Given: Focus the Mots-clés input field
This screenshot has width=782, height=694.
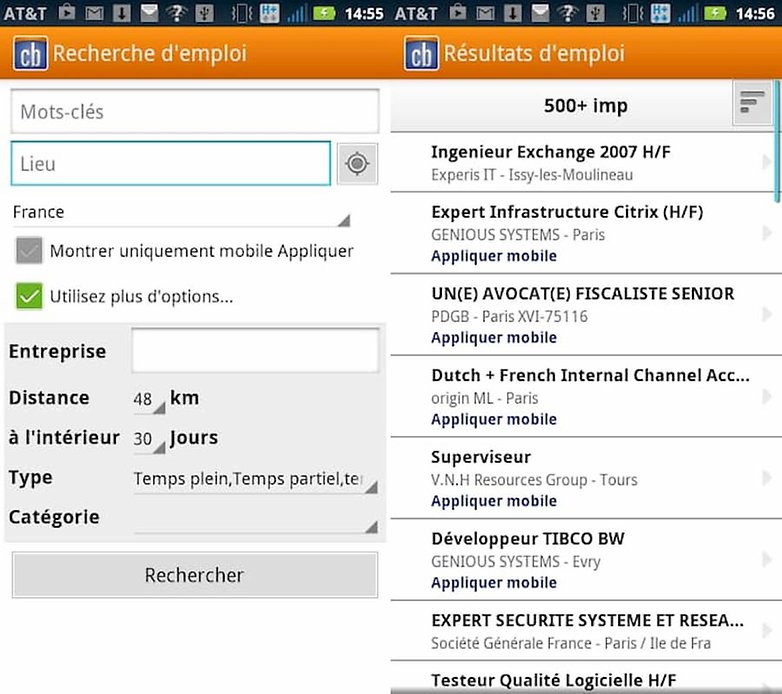Looking at the screenshot, I should coord(195,111).
